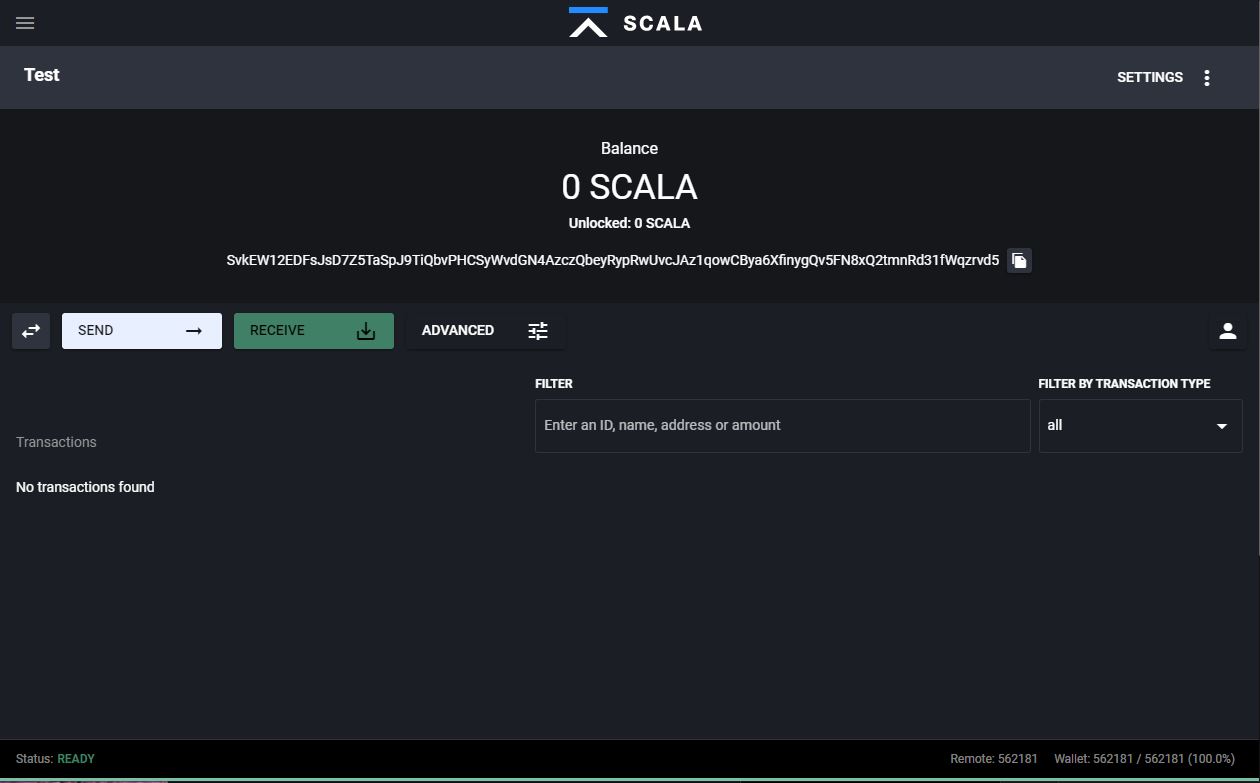
Task: Open the three-dot more options menu
Action: pos(1207,77)
